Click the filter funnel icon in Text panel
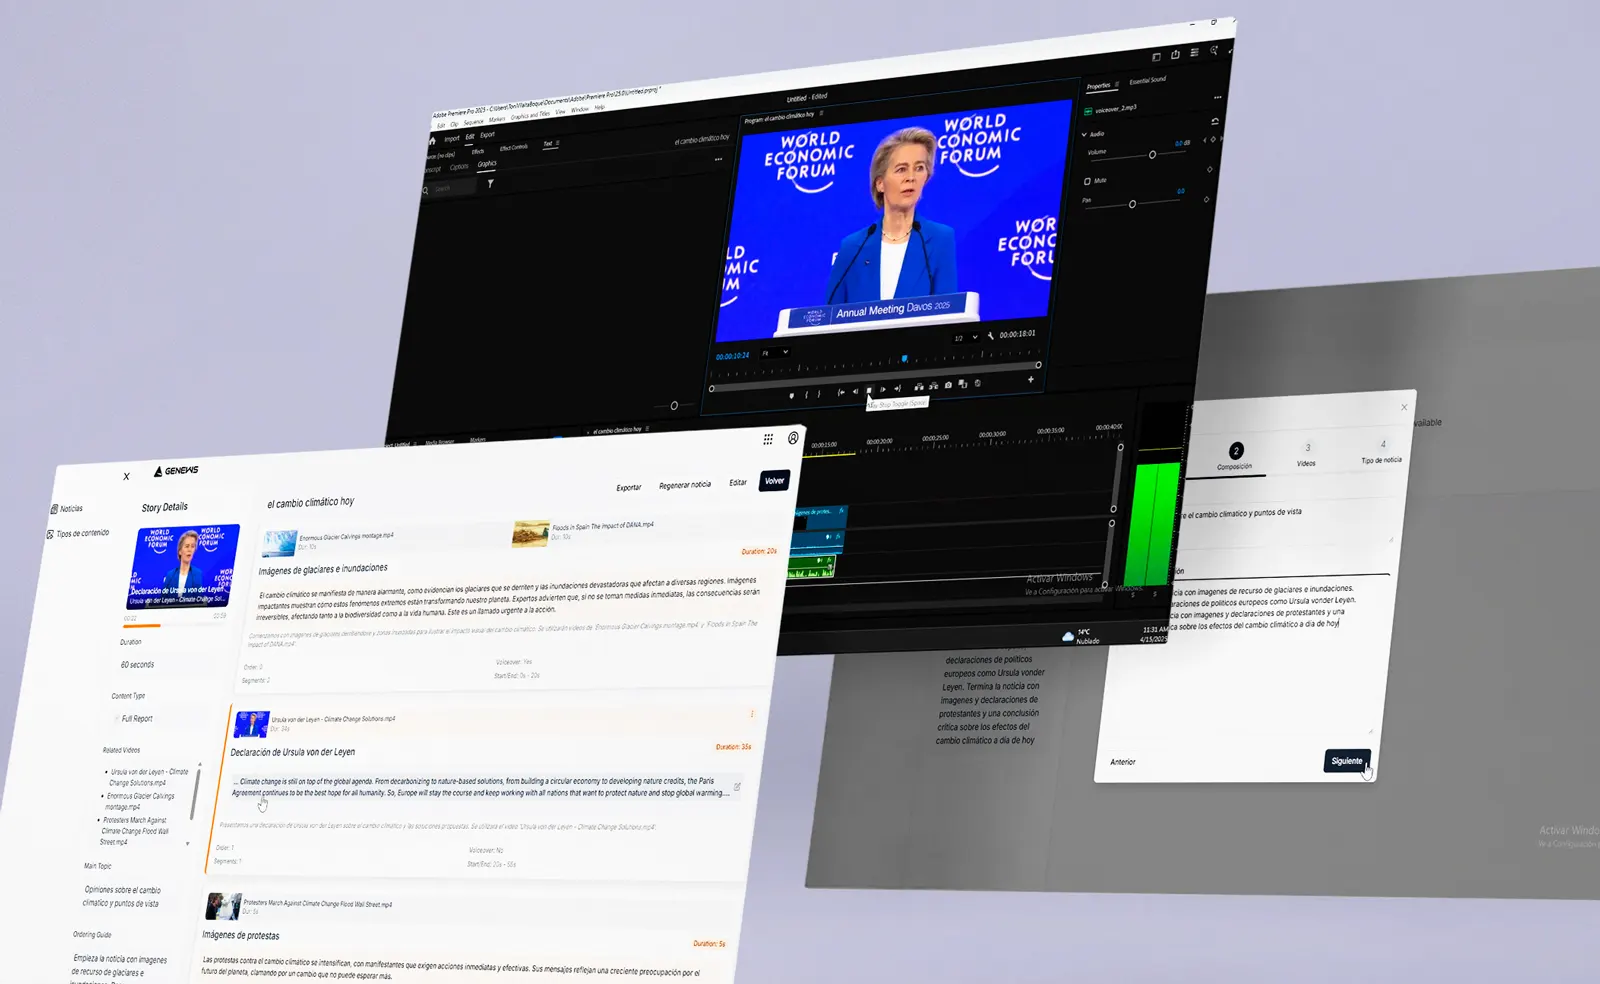This screenshot has width=1600, height=984. click(490, 184)
